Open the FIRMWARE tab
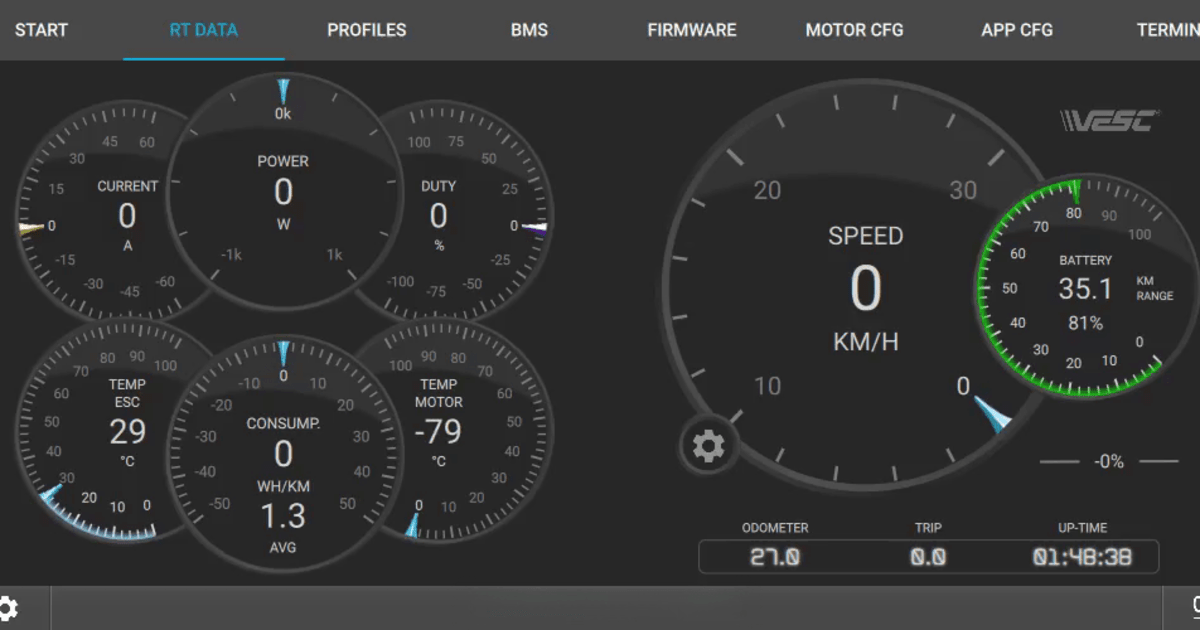This screenshot has width=1200, height=630. tap(691, 30)
